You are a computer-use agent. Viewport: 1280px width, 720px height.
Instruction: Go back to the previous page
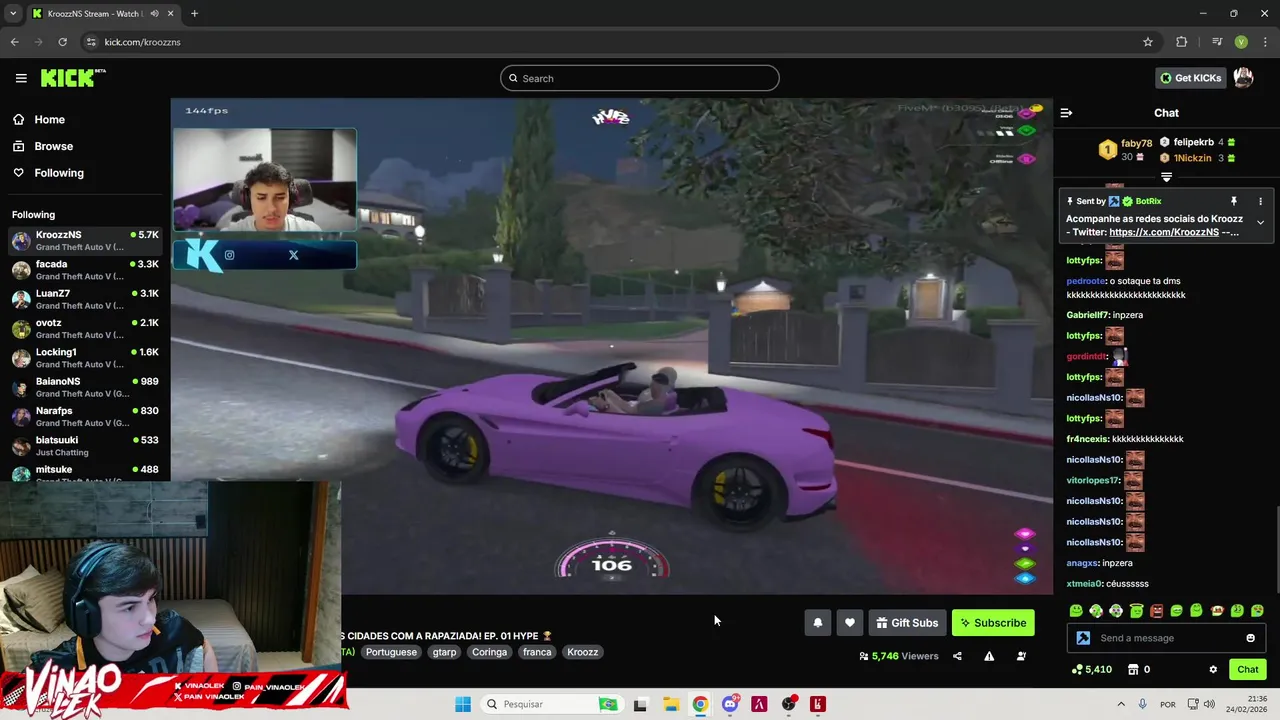click(14, 42)
